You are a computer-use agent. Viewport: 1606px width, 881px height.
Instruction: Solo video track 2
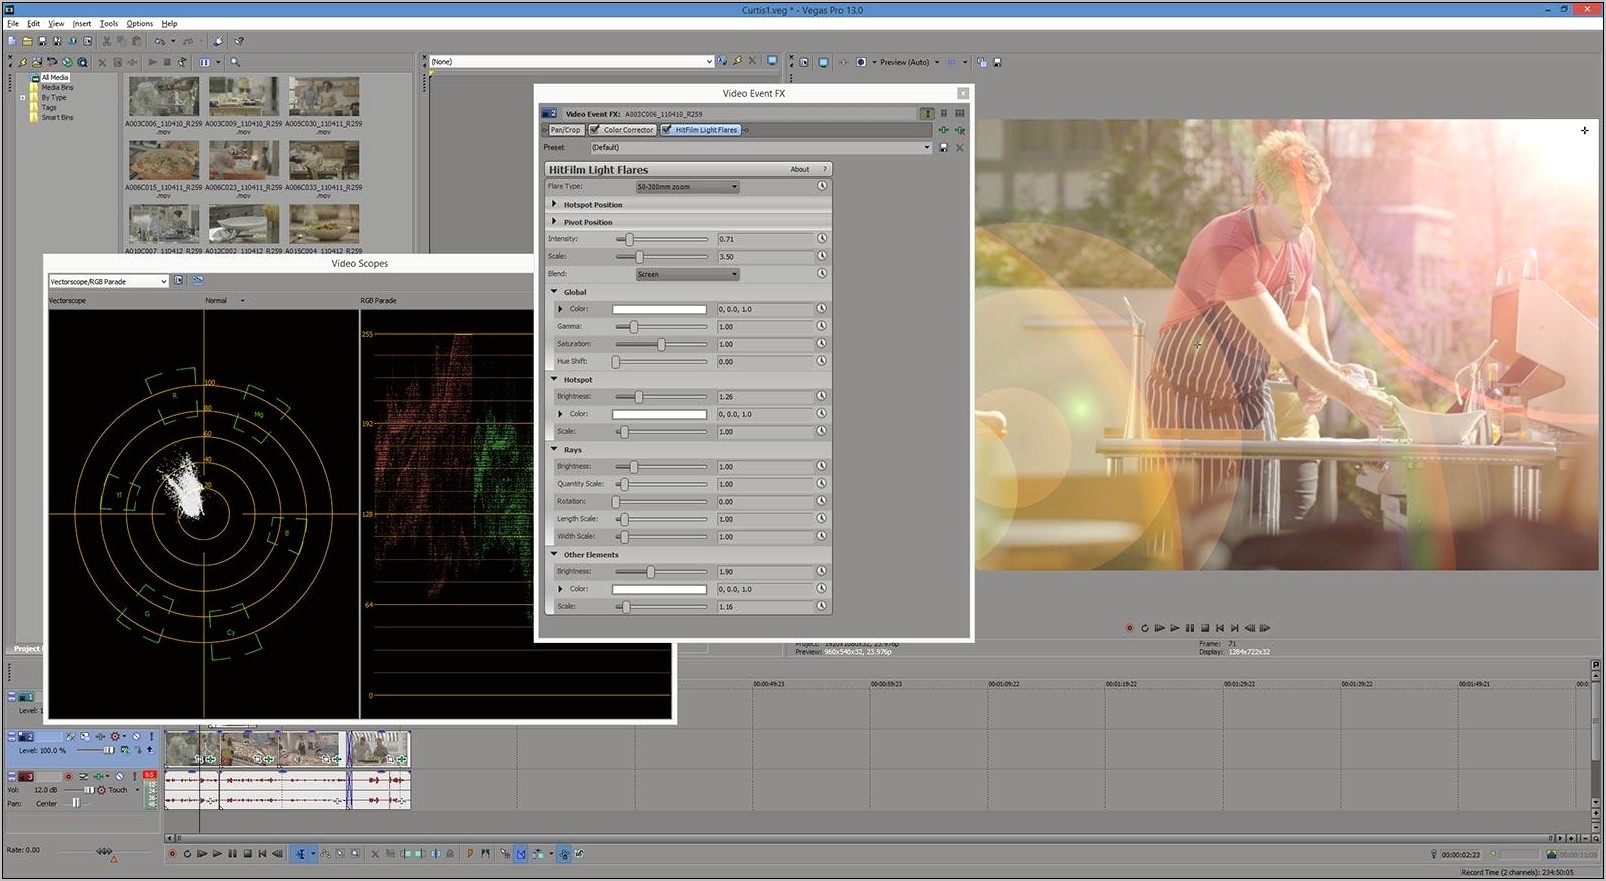pos(151,736)
